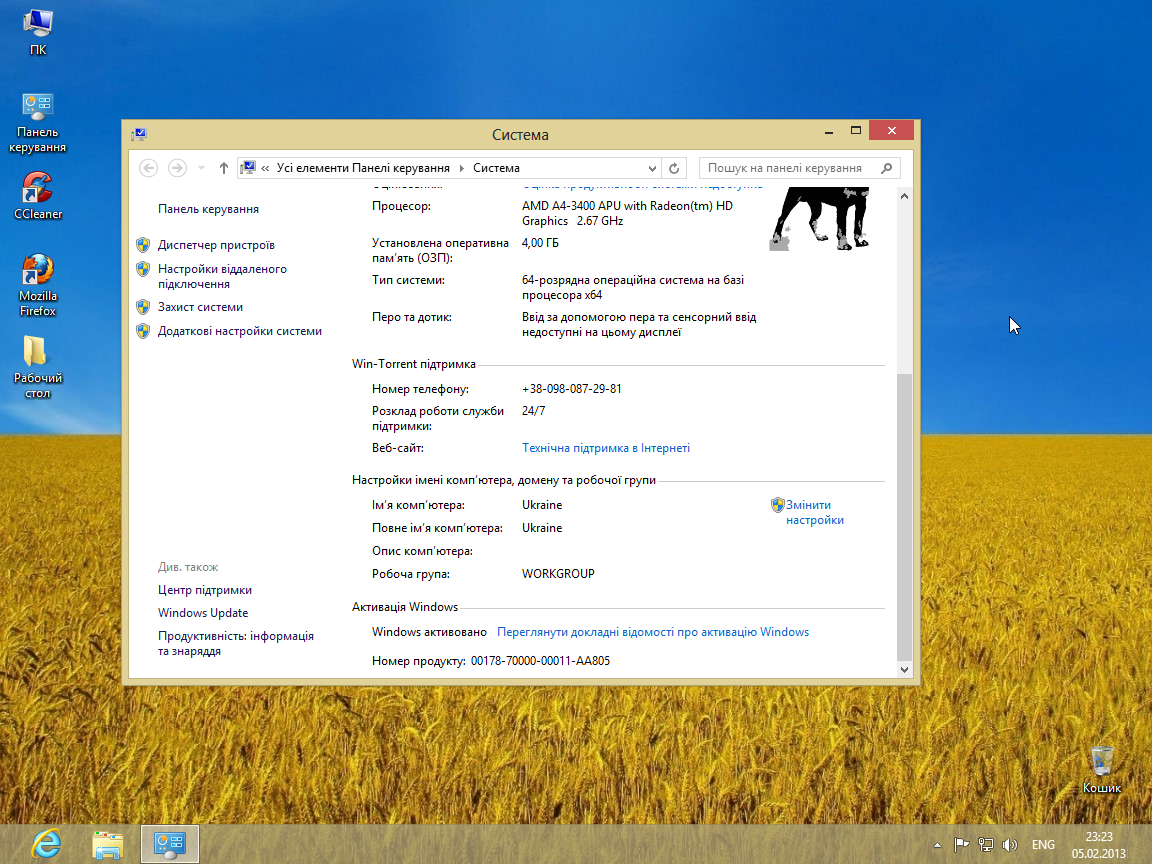
Task: Click Змінити настройки link
Action: pos(814,512)
